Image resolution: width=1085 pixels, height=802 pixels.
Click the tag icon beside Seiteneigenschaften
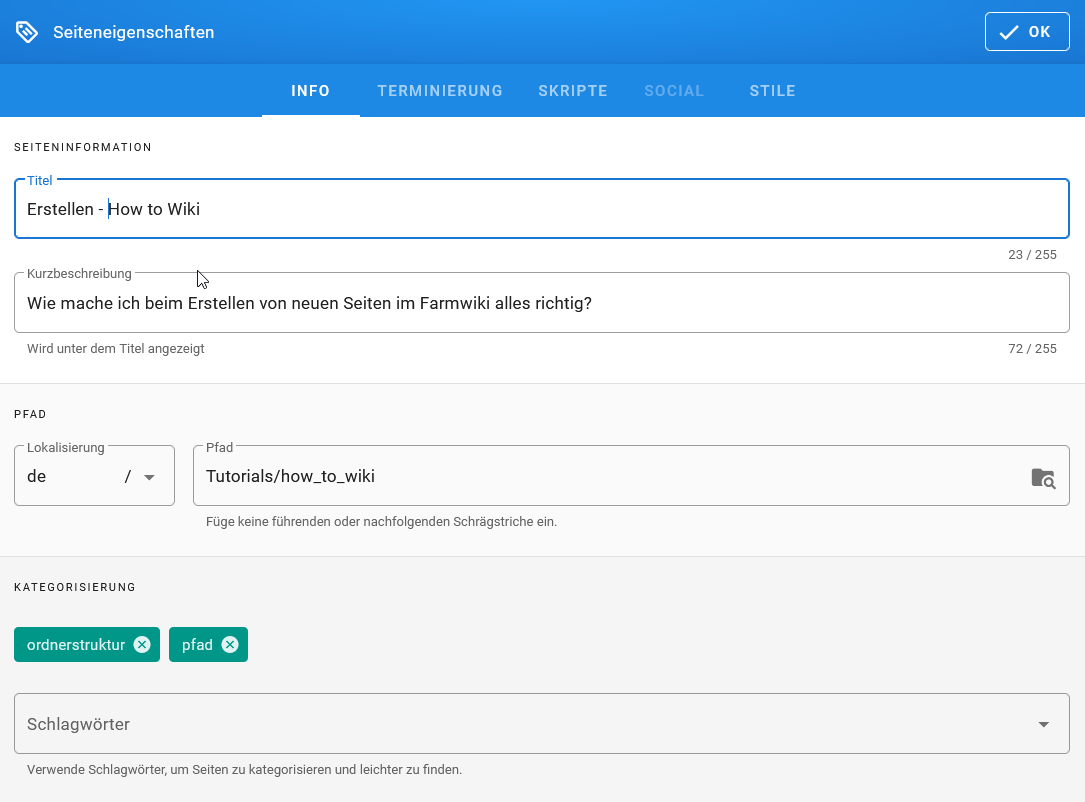click(27, 32)
